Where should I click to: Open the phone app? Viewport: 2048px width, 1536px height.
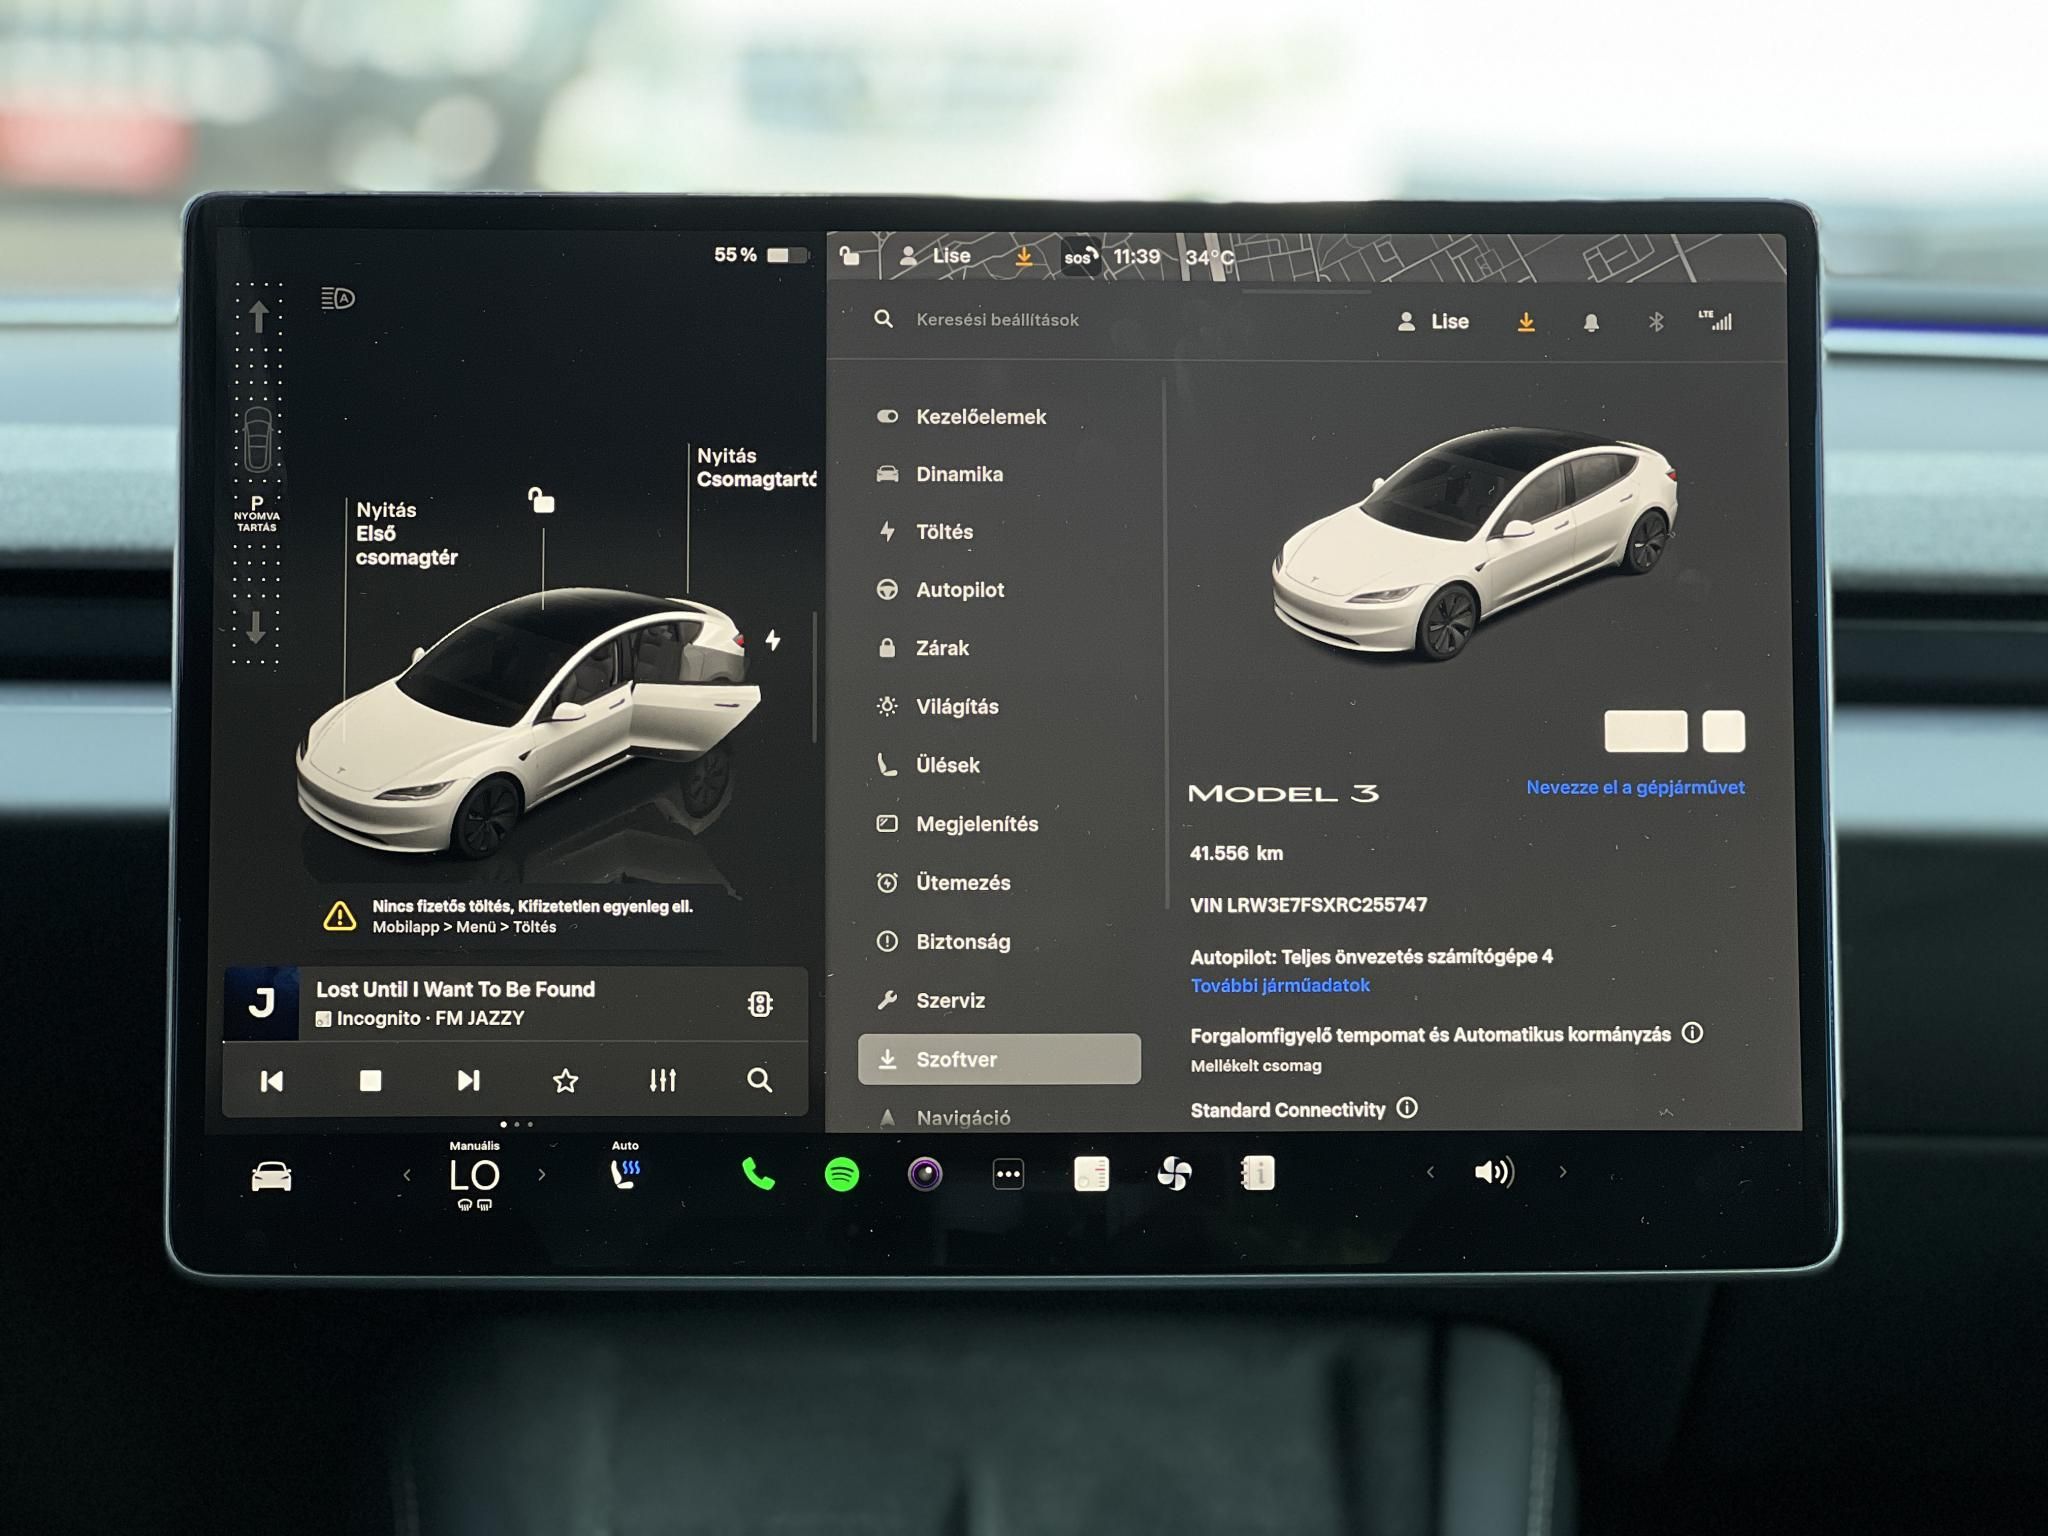click(758, 1174)
